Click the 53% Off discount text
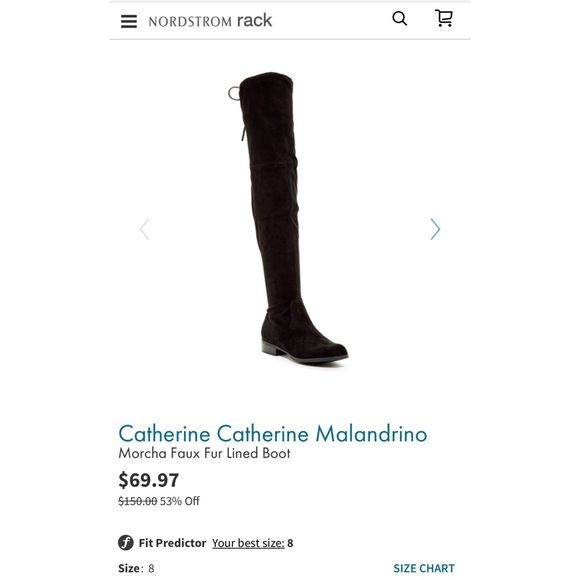 pyautogui.click(x=180, y=501)
